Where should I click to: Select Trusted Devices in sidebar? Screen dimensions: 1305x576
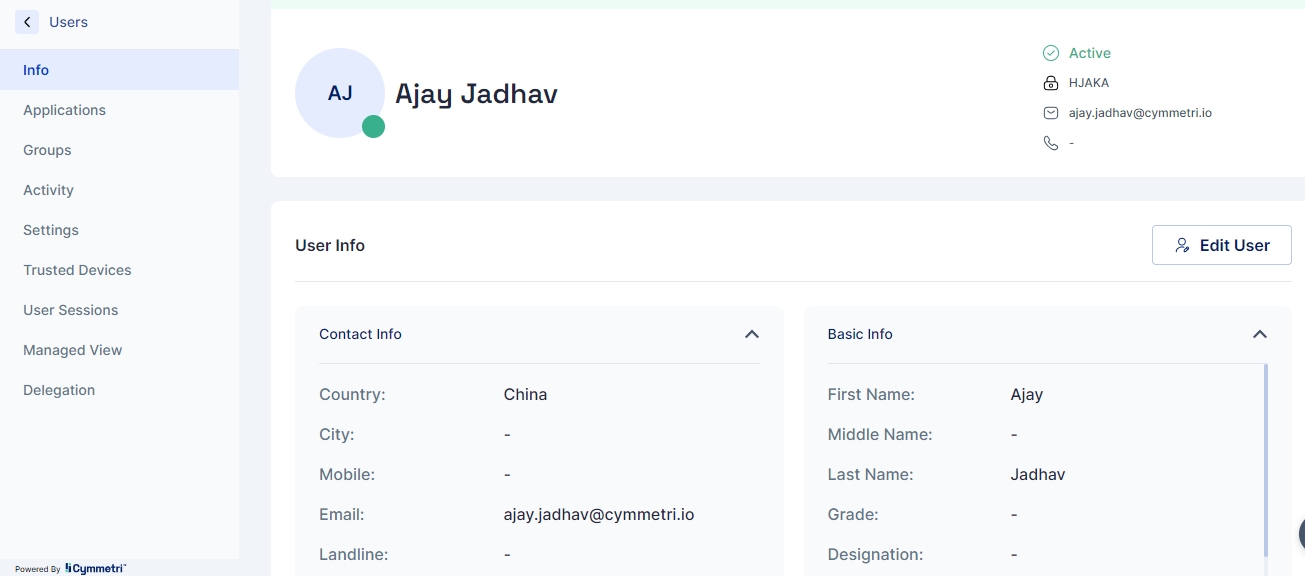(x=77, y=270)
